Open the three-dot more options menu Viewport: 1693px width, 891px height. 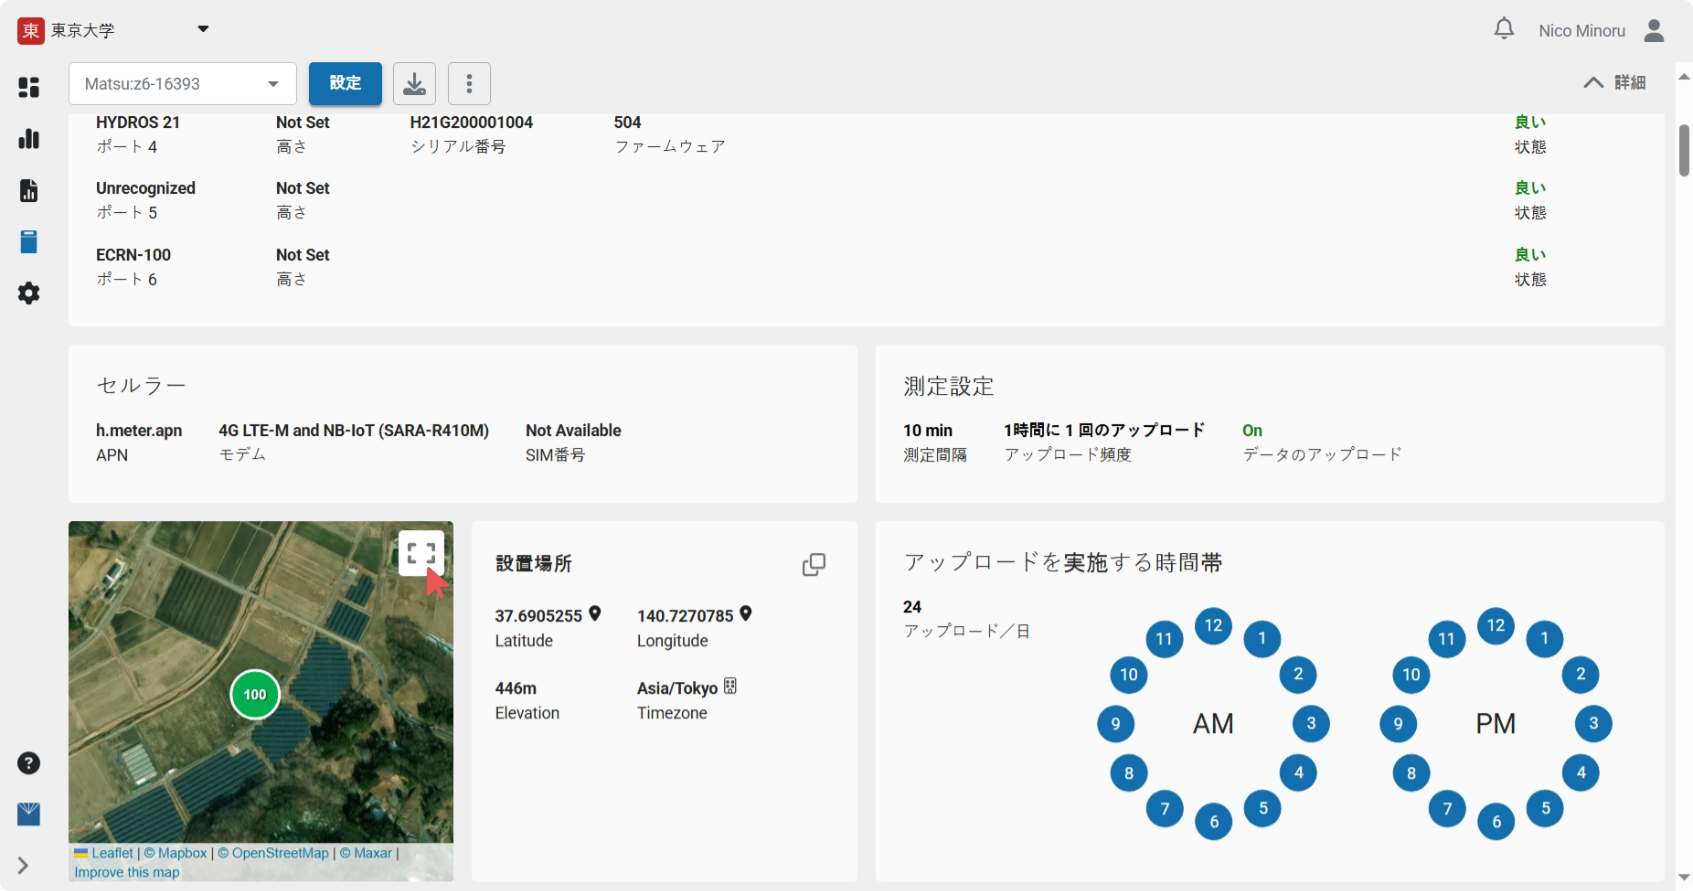(x=469, y=83)
